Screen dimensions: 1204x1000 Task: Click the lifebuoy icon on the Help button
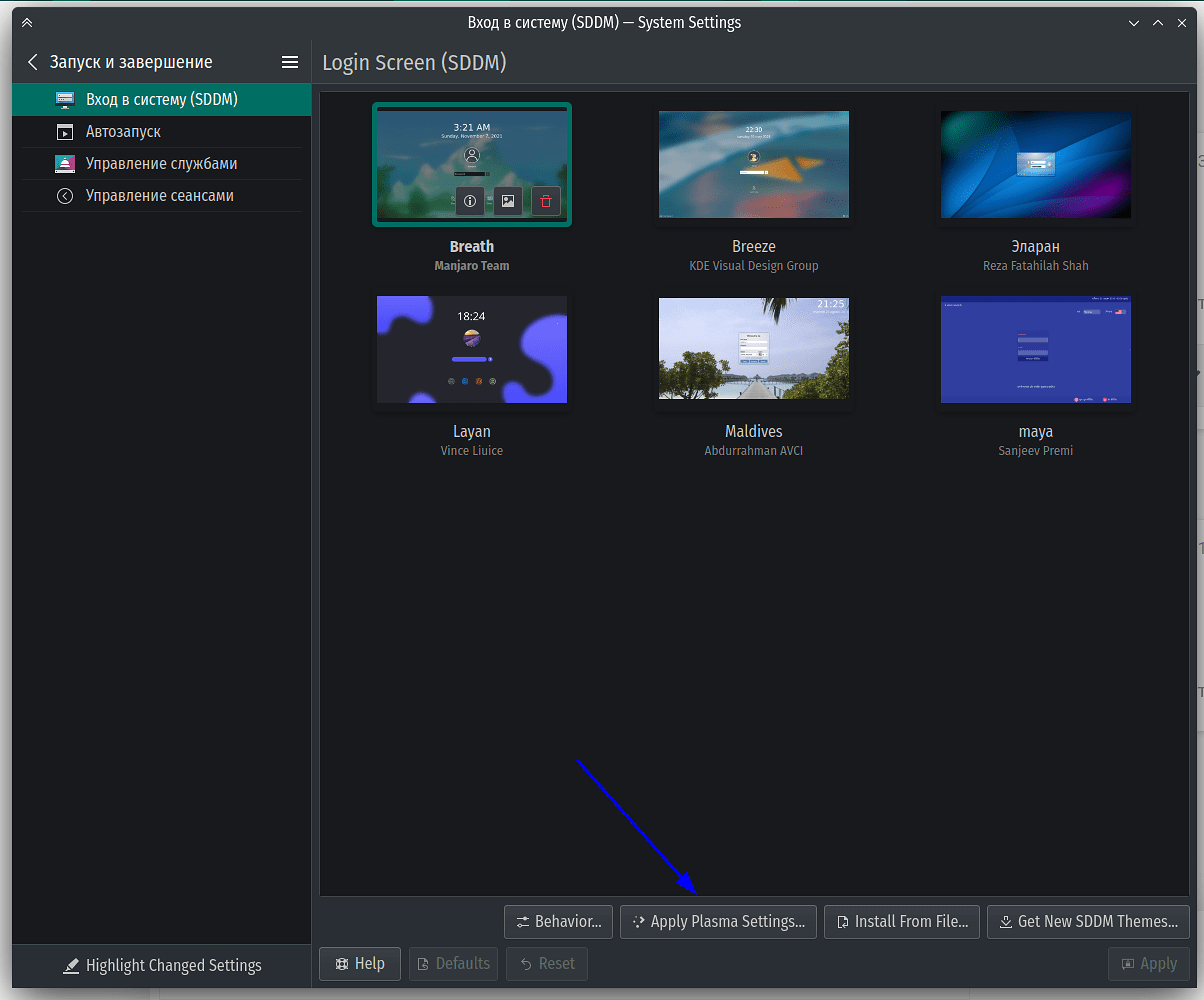[340, 963]
